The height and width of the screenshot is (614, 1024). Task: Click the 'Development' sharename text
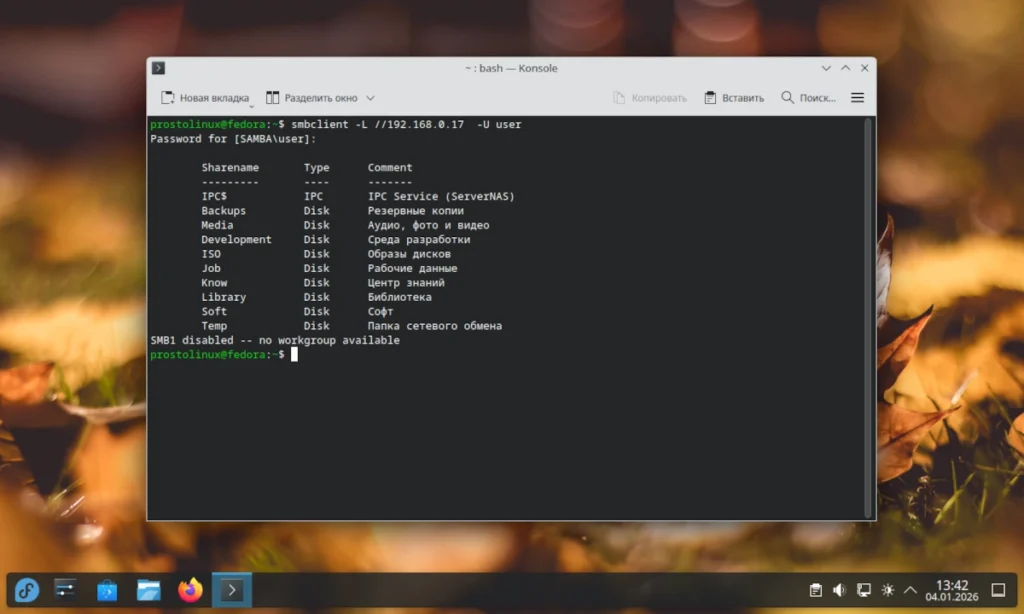[236, 240]
